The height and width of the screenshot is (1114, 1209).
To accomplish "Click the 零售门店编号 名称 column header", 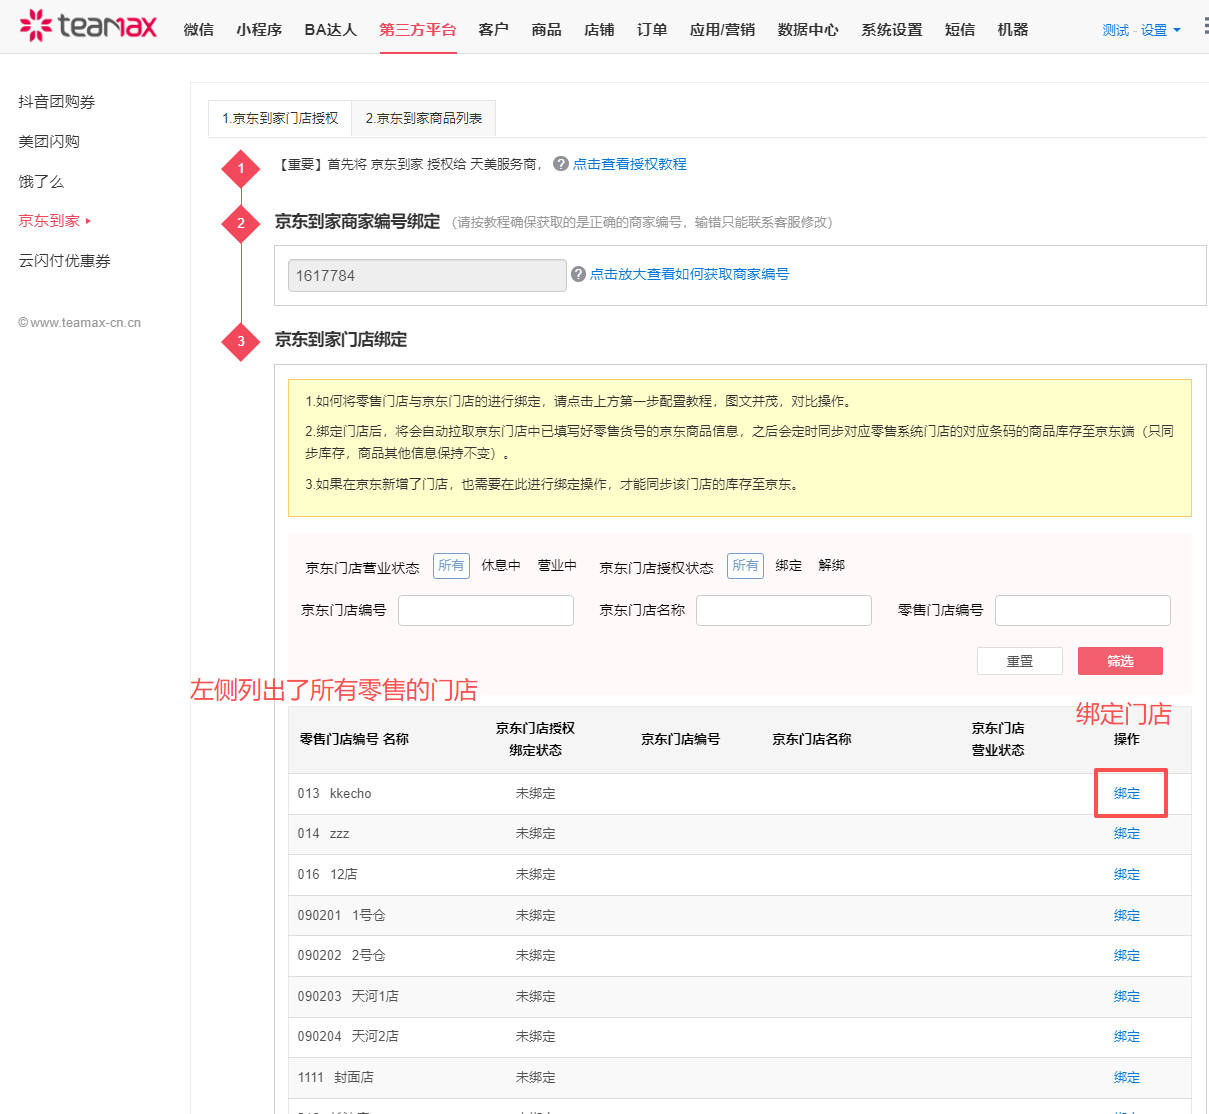I will [354, 739].
